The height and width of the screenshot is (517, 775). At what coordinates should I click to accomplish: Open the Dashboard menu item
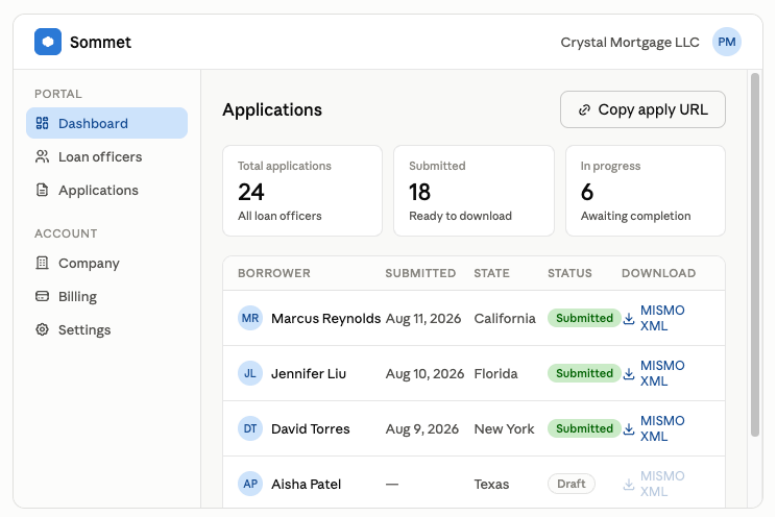click(x=107, y=123)
